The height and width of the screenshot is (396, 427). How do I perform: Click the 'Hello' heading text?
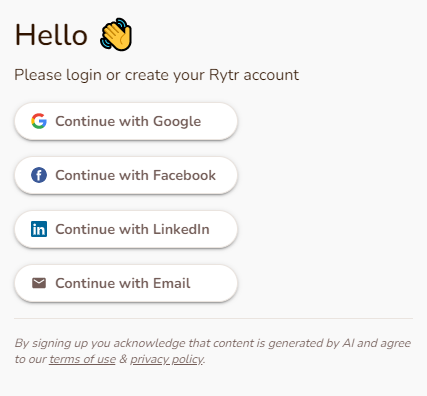click(x=51, y=35)
